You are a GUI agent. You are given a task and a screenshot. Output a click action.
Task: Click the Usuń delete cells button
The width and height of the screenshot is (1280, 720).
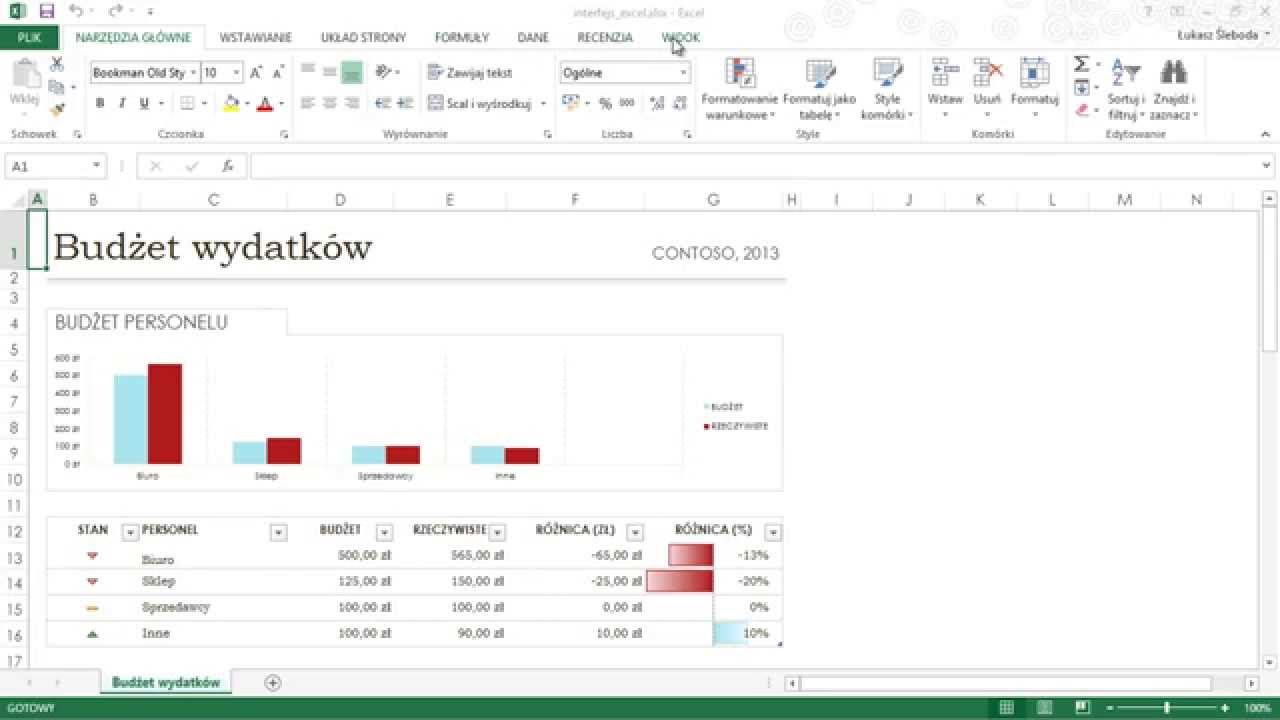[987, 88]
